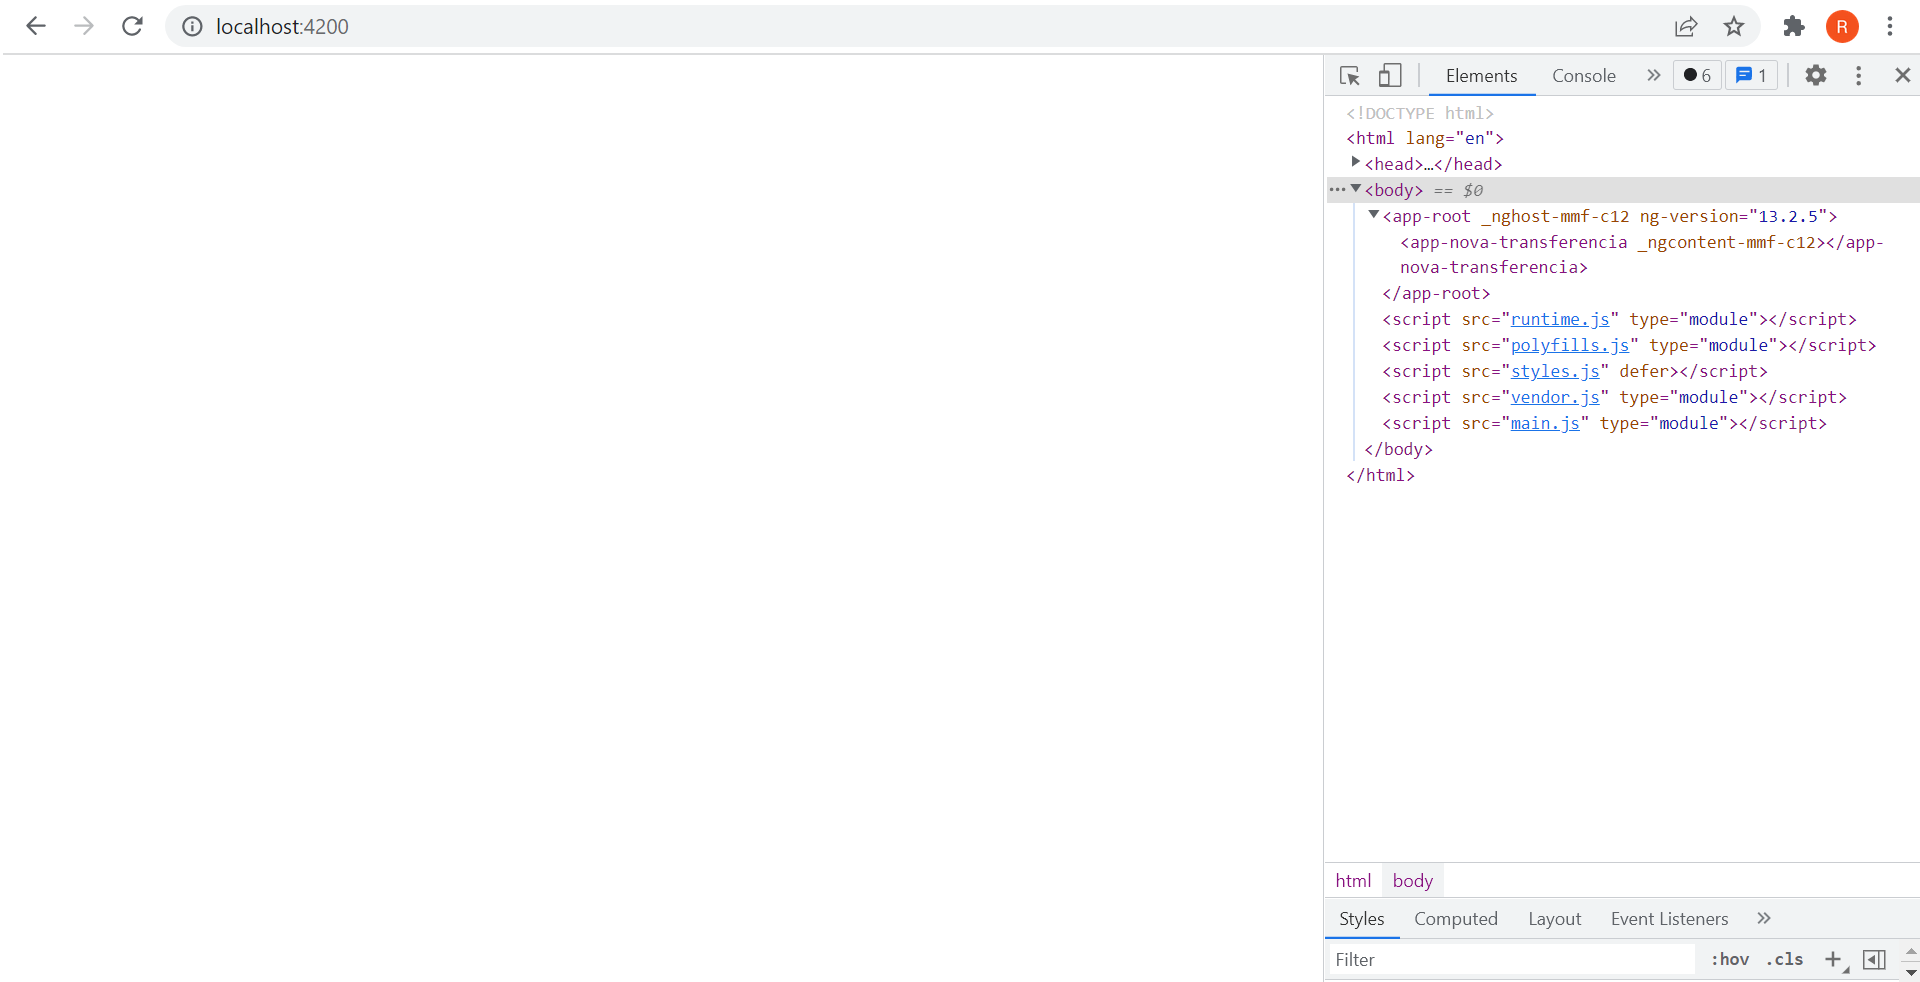Open the polyfills.js script link
Image resolution: width=1920 pixels, height=982 pixels.
point(1570,345)
